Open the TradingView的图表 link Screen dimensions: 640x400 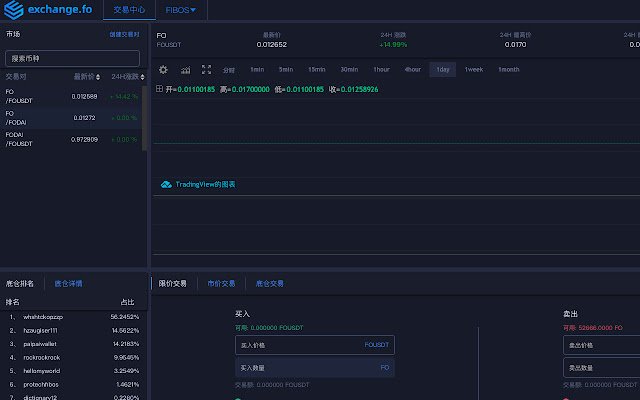tap(205, 184)
